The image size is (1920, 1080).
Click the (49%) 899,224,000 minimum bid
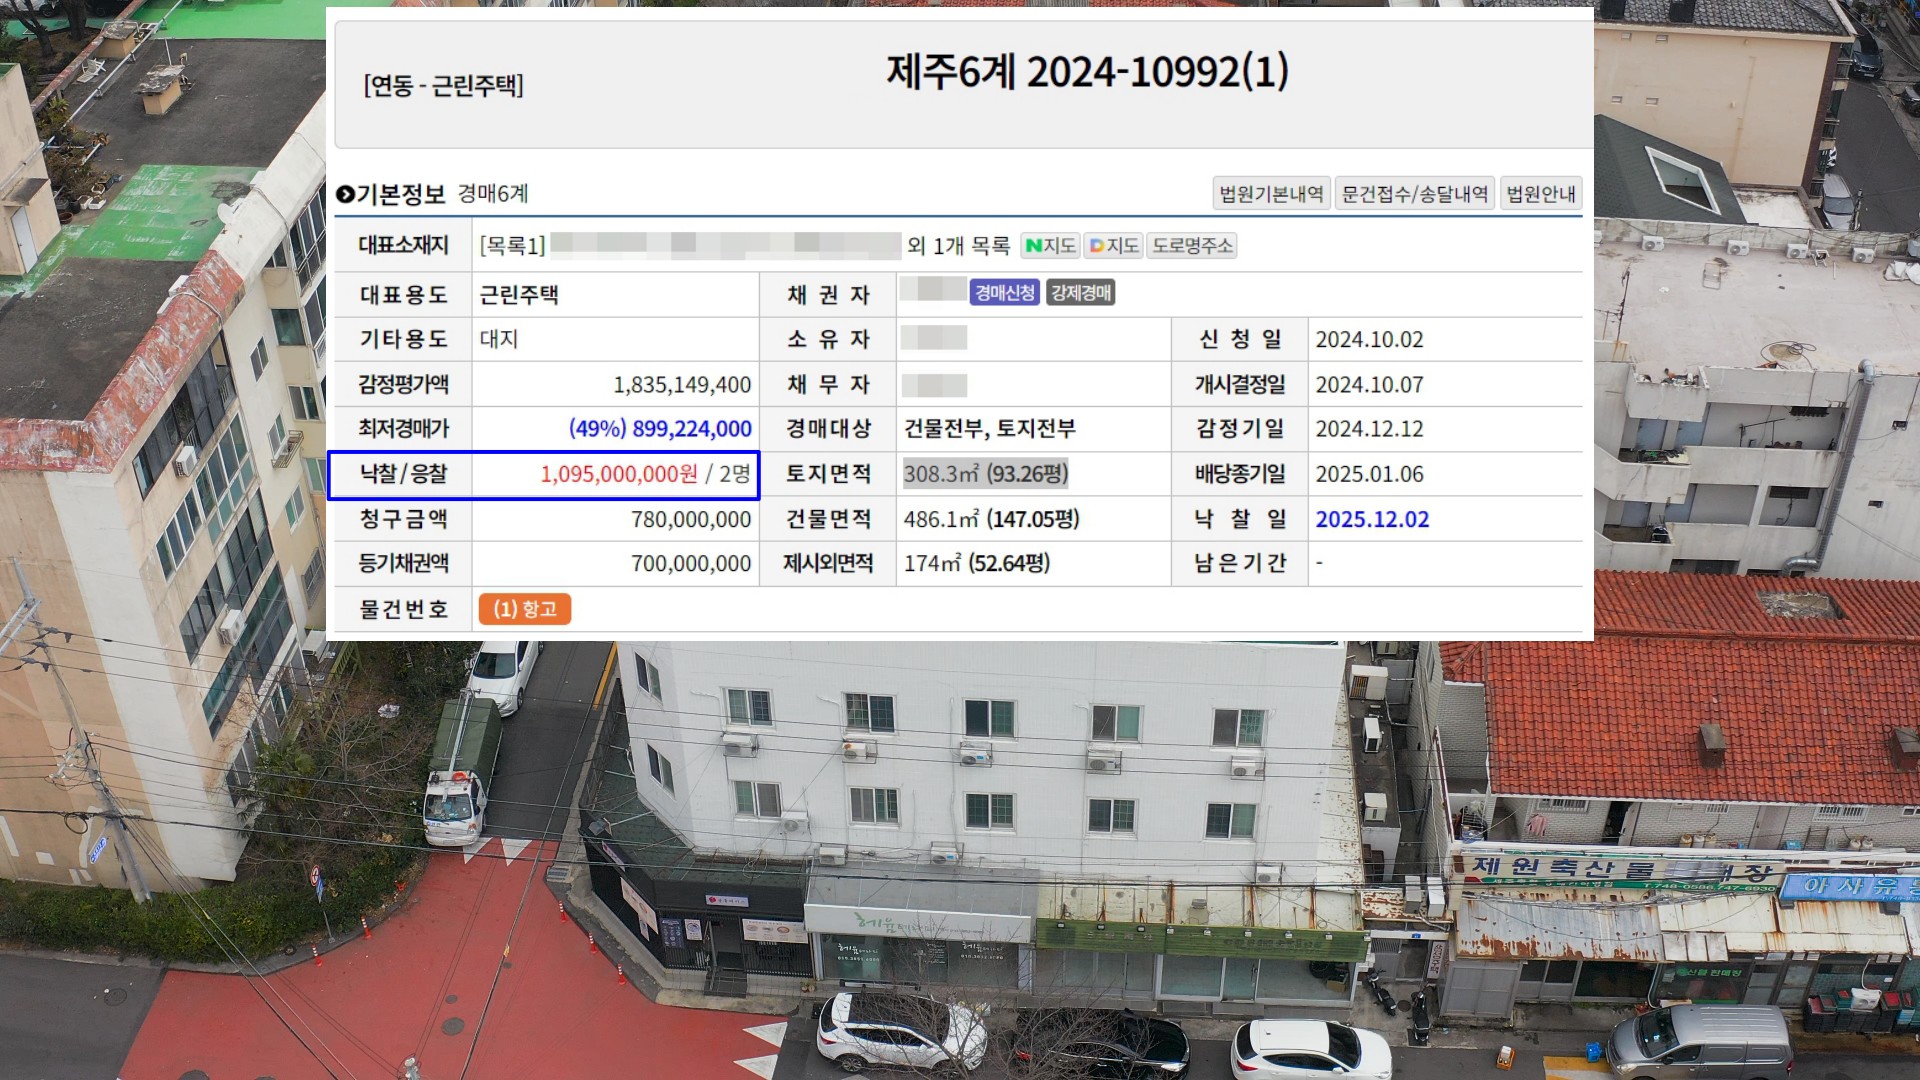[660, 429]
